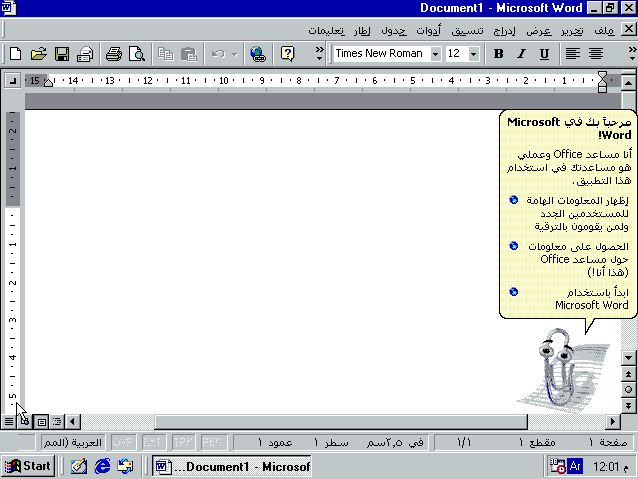Click the Windows Start button
The height and width of the screenshot is (479, 638).
pyautogui.click(x=28, y=466)
